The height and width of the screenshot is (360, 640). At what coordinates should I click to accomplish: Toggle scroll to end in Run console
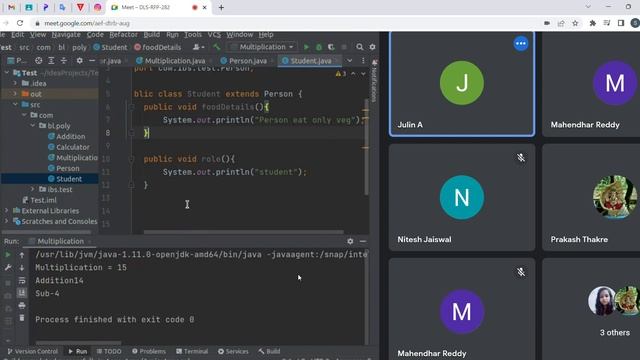22,293
